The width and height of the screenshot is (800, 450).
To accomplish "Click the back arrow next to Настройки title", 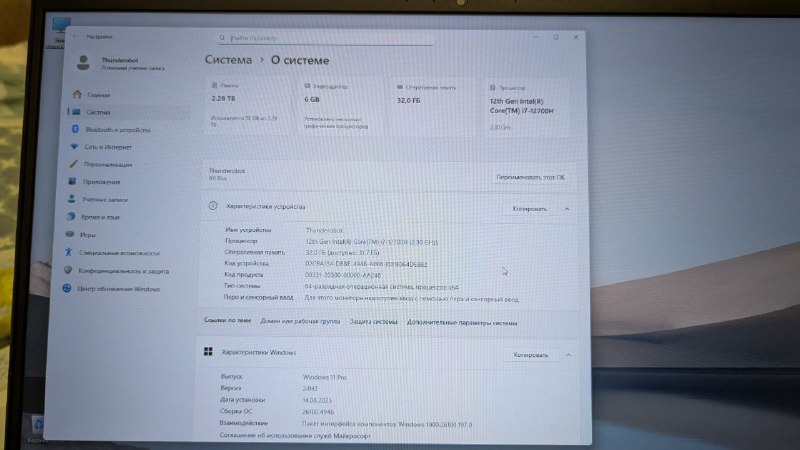I will tap(76, 36).
